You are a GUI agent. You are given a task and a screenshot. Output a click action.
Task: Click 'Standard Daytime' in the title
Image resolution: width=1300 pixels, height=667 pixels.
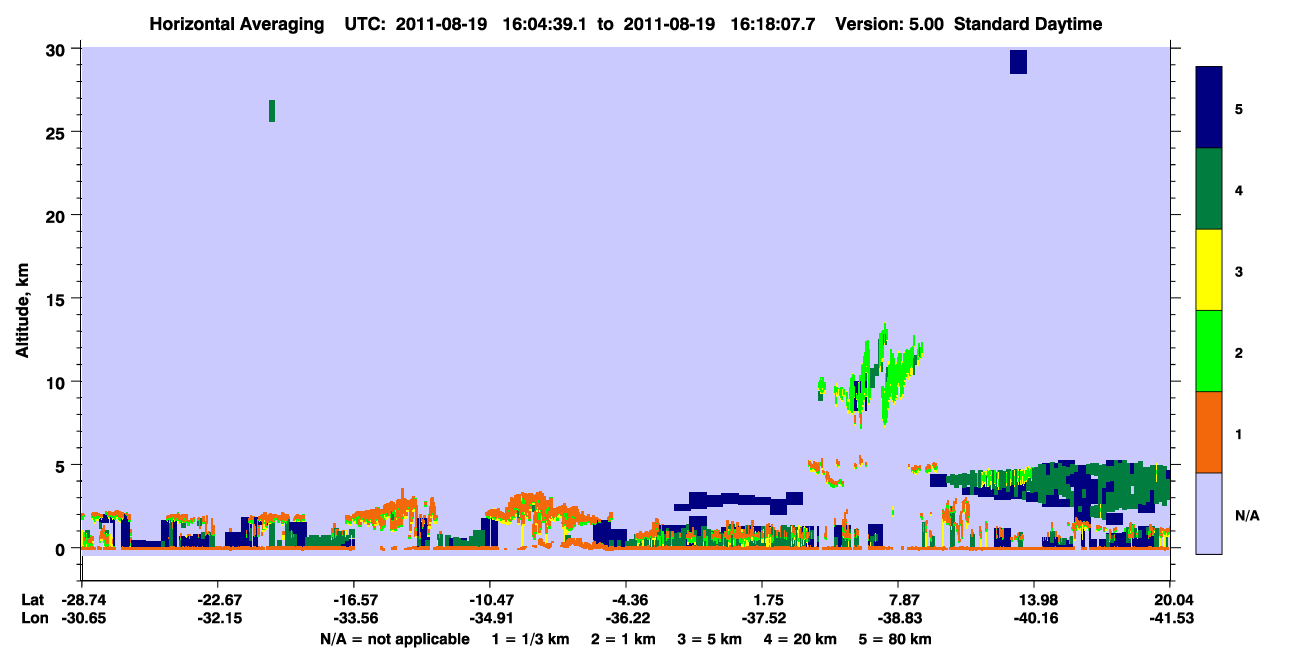point(1028,24)
